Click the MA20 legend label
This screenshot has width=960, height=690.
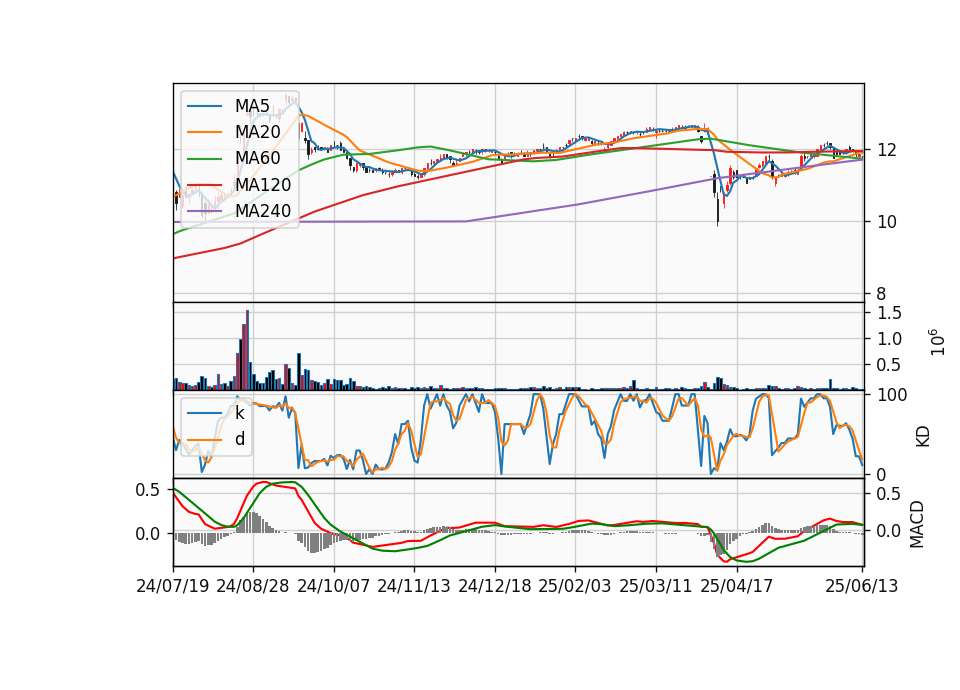(257, 132)
